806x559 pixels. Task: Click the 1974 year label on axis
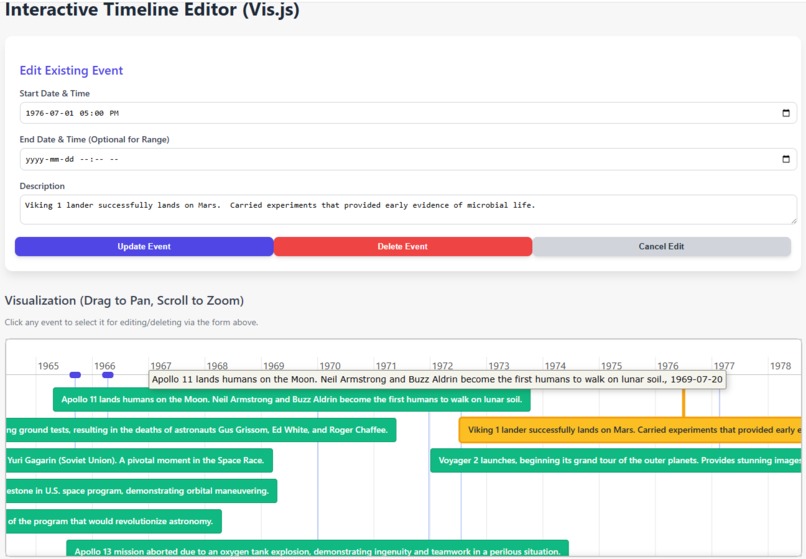555,366
